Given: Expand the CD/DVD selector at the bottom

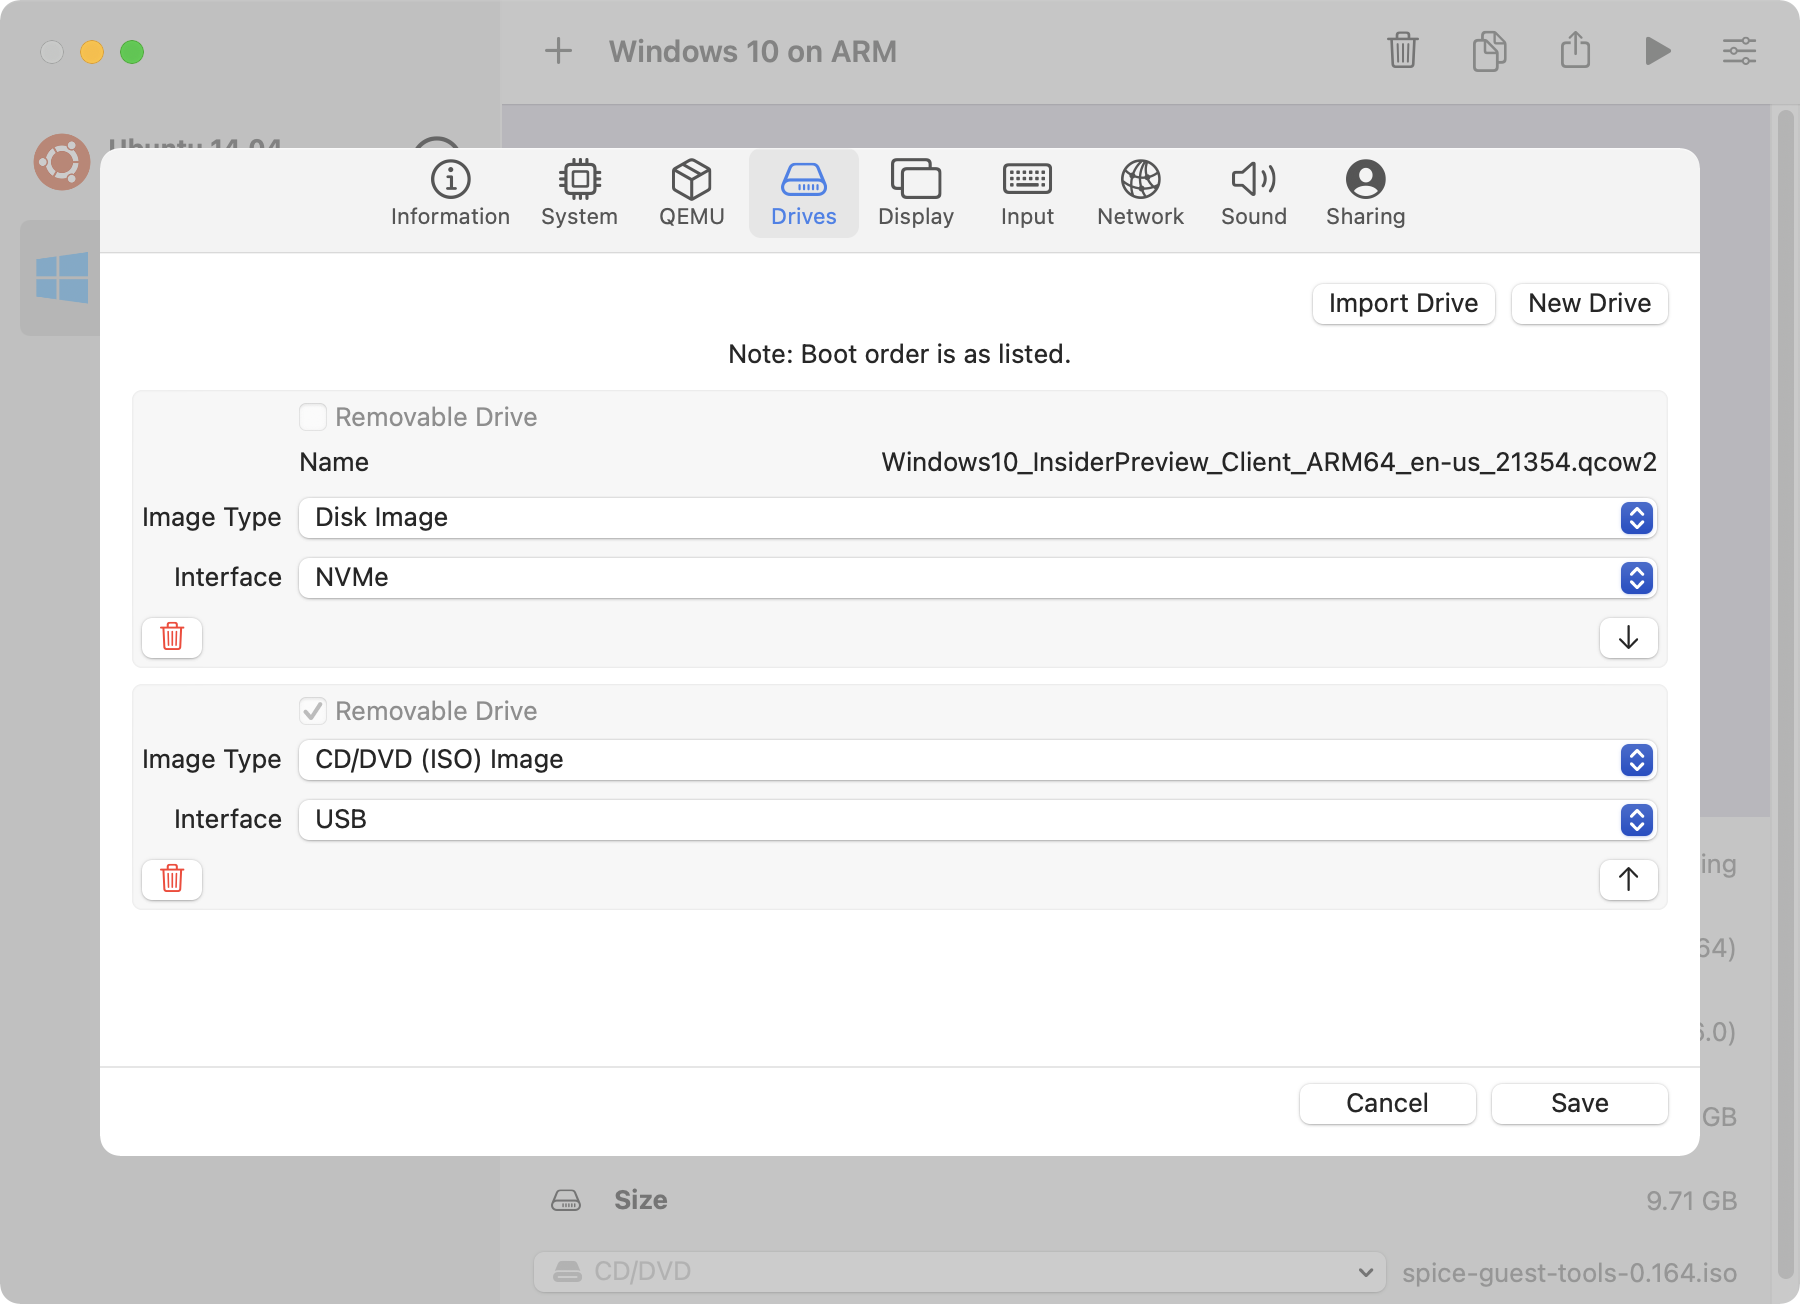Looking at the screenshot, I should [x=1366, y=1271].
